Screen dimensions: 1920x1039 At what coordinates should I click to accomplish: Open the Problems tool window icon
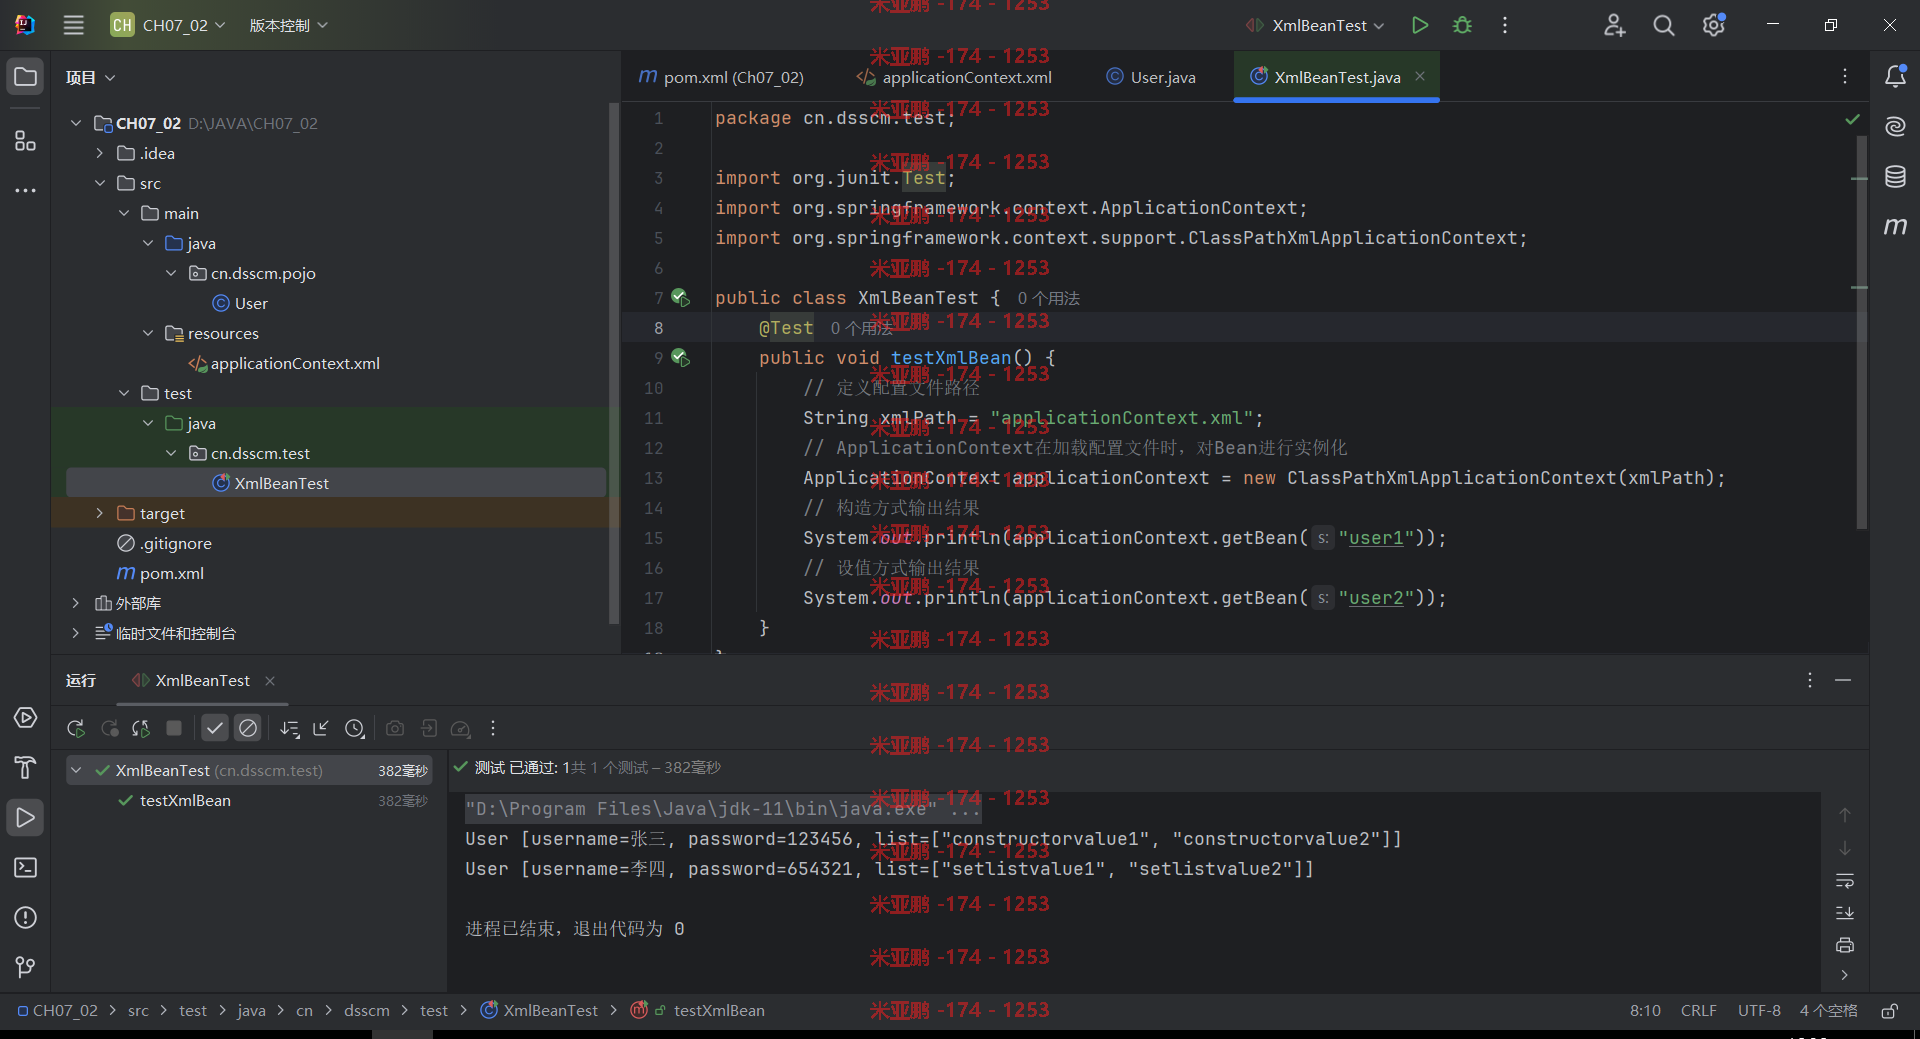(x=26, y=917)
